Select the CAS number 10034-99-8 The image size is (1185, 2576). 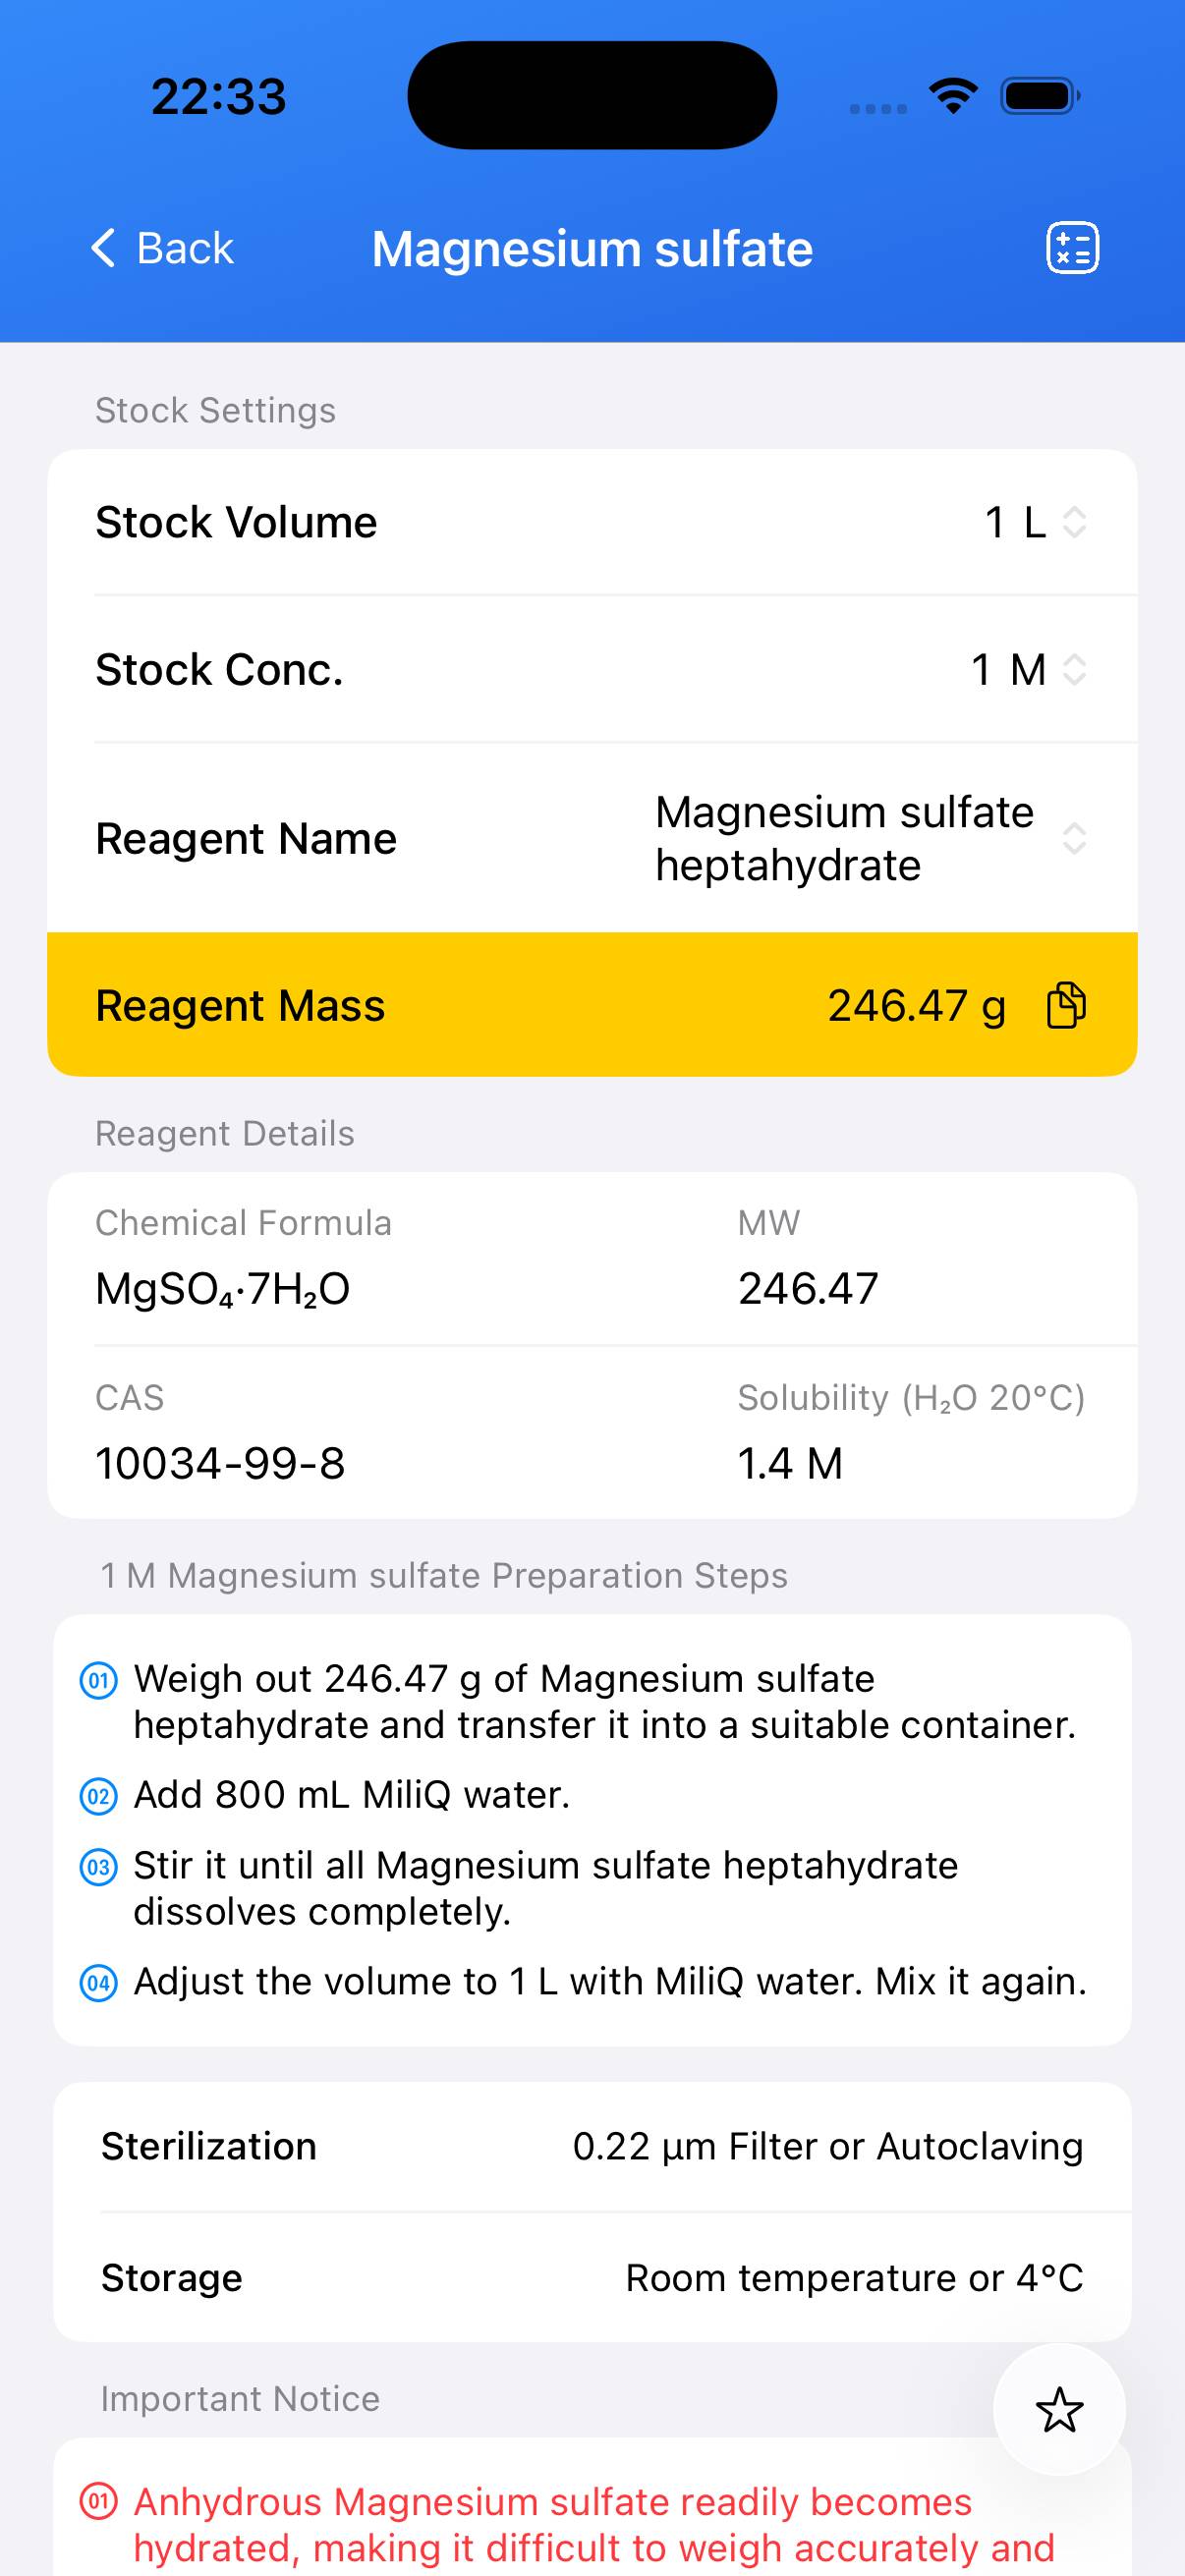[x=220, y=1463]
